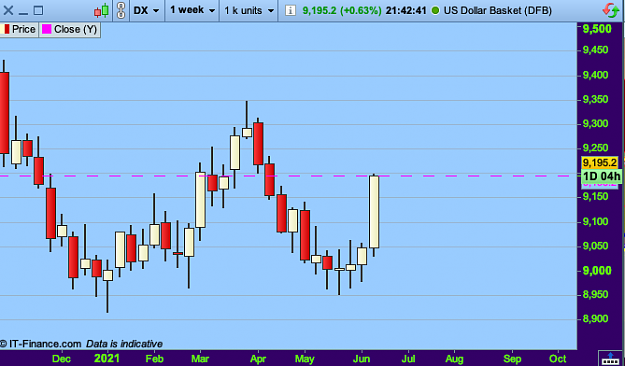Click the Feb label on time axis
625x366 pixels.
pyautogui.click(x=154, y=359)
